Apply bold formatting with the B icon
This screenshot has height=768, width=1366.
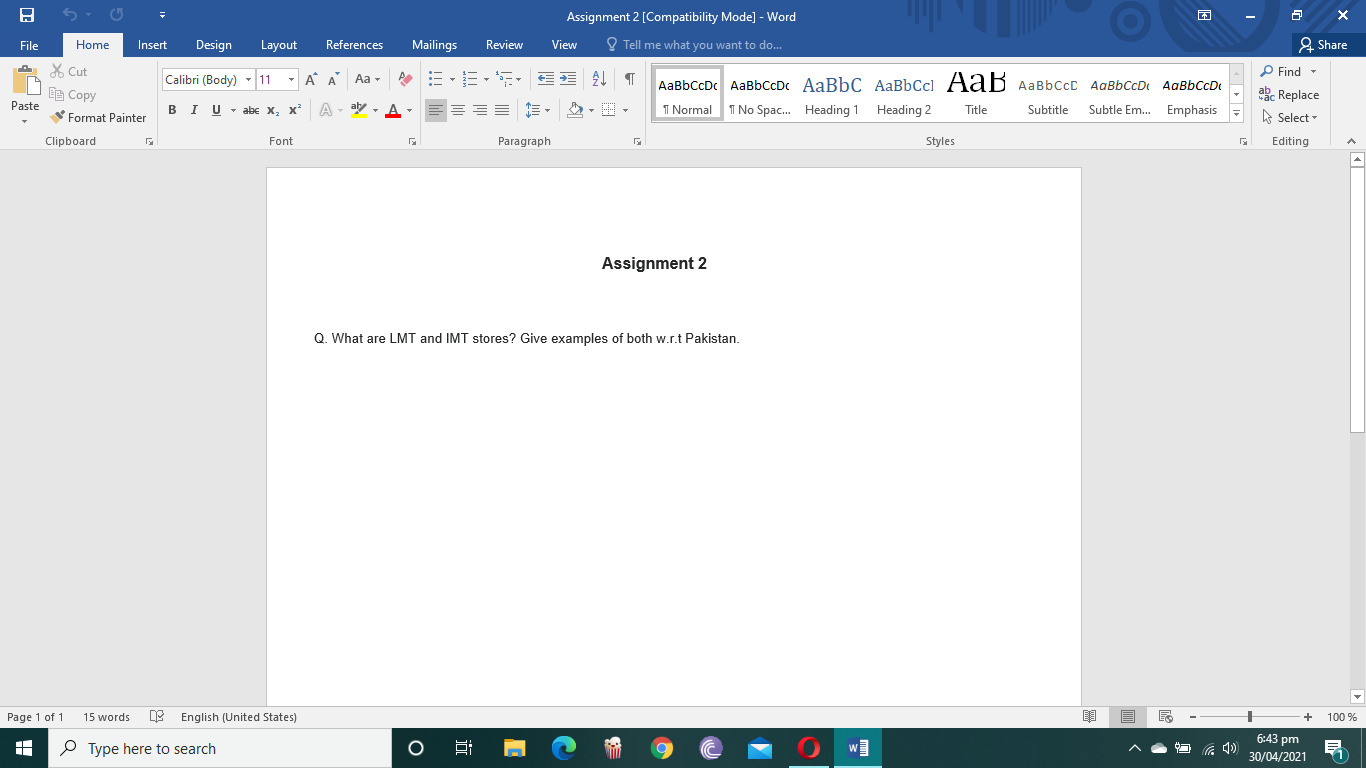point(172,111)
